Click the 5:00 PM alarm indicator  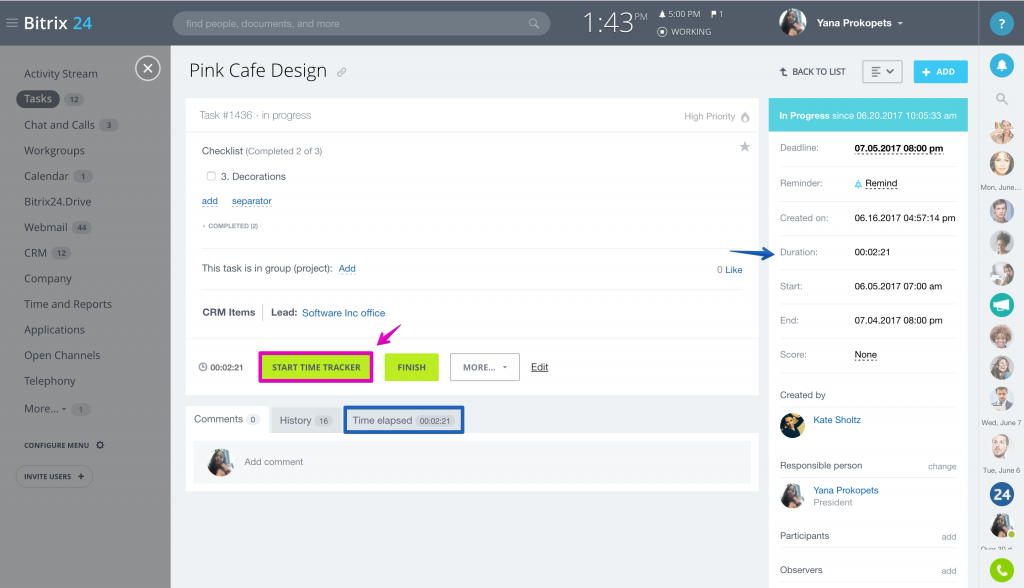[x=679, y=14]
